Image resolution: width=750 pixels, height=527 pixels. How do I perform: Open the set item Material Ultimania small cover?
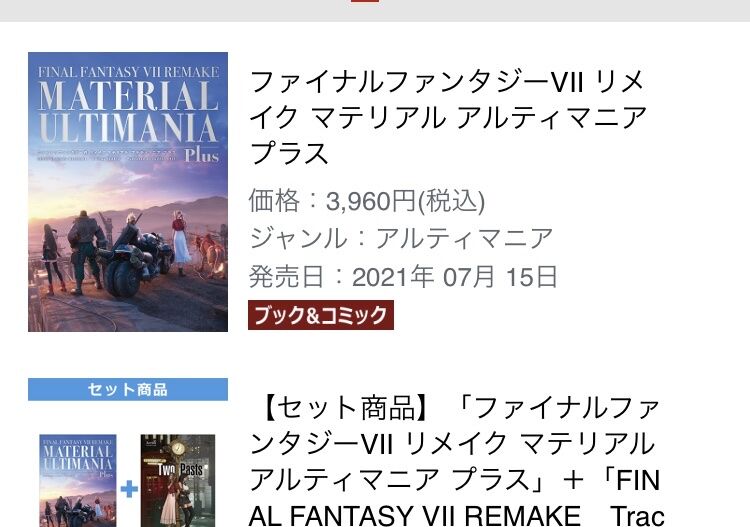pyautogui.click(x=78, y=481)
